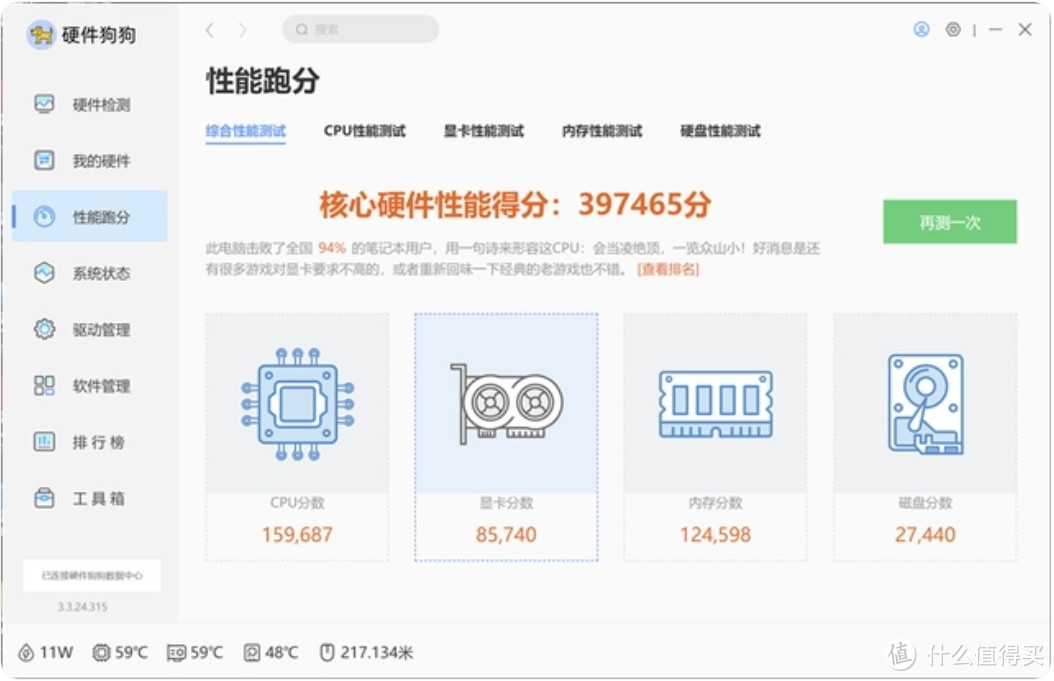Viewport: 1054px width, 681px height.
Task: Go forward with the right arrow
Action: [243, 30]
